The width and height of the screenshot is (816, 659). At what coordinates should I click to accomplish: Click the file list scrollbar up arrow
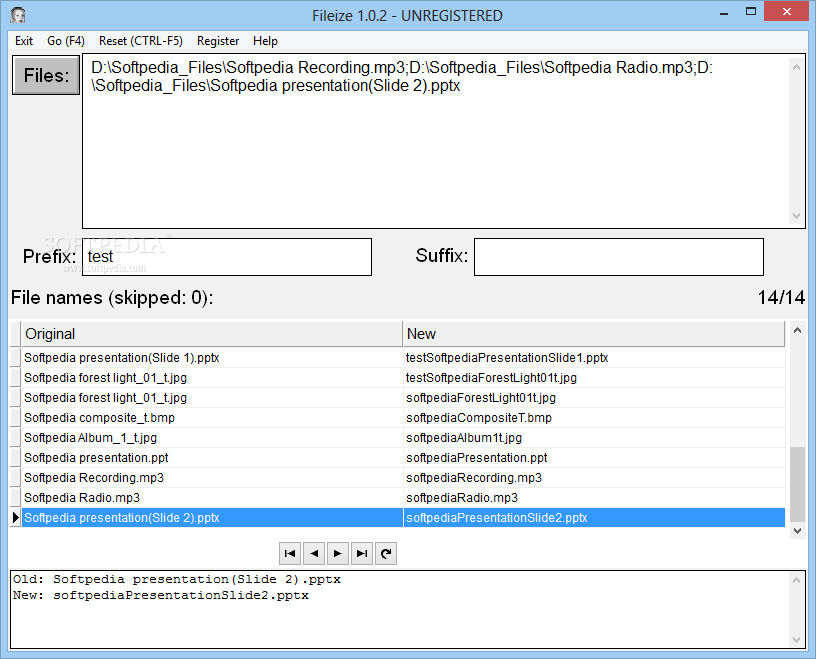tap(797, 330)
